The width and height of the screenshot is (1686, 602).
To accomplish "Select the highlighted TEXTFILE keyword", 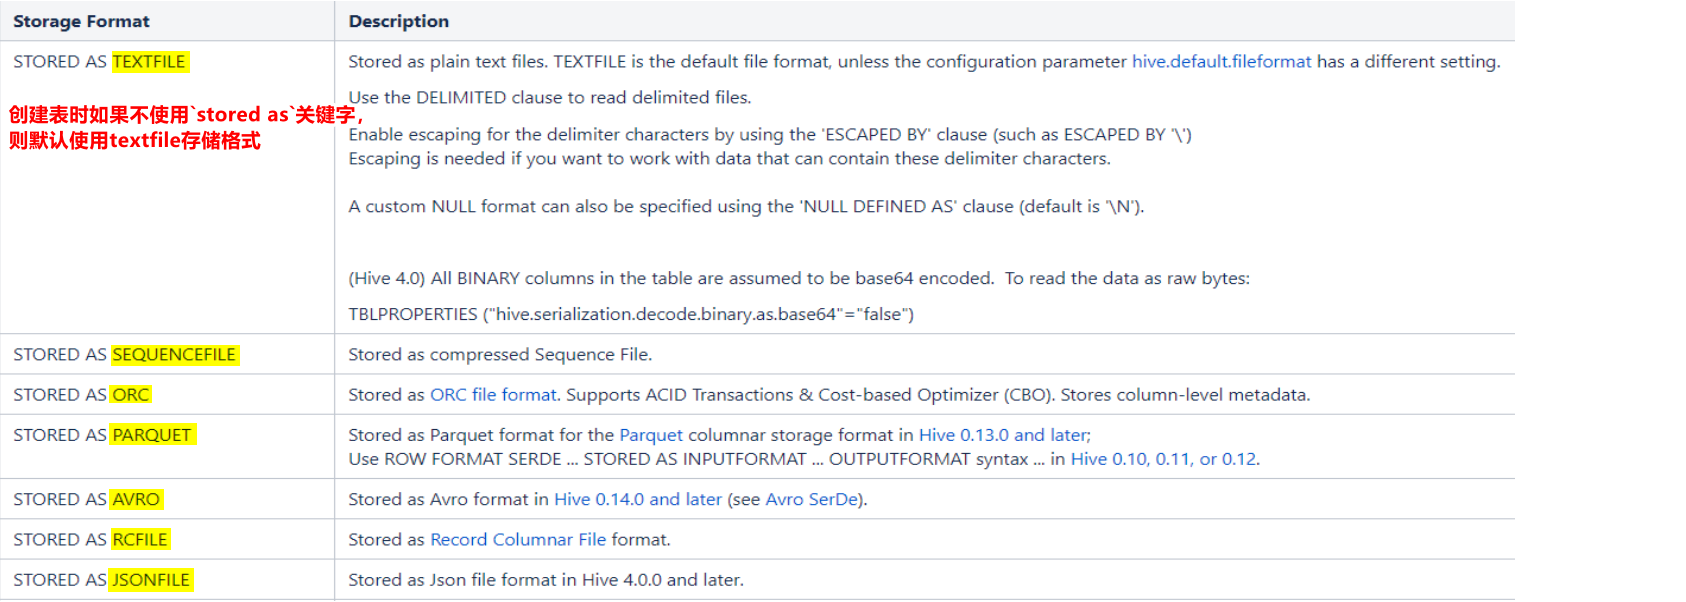I will pyautogui.click(x=149, y=62).
